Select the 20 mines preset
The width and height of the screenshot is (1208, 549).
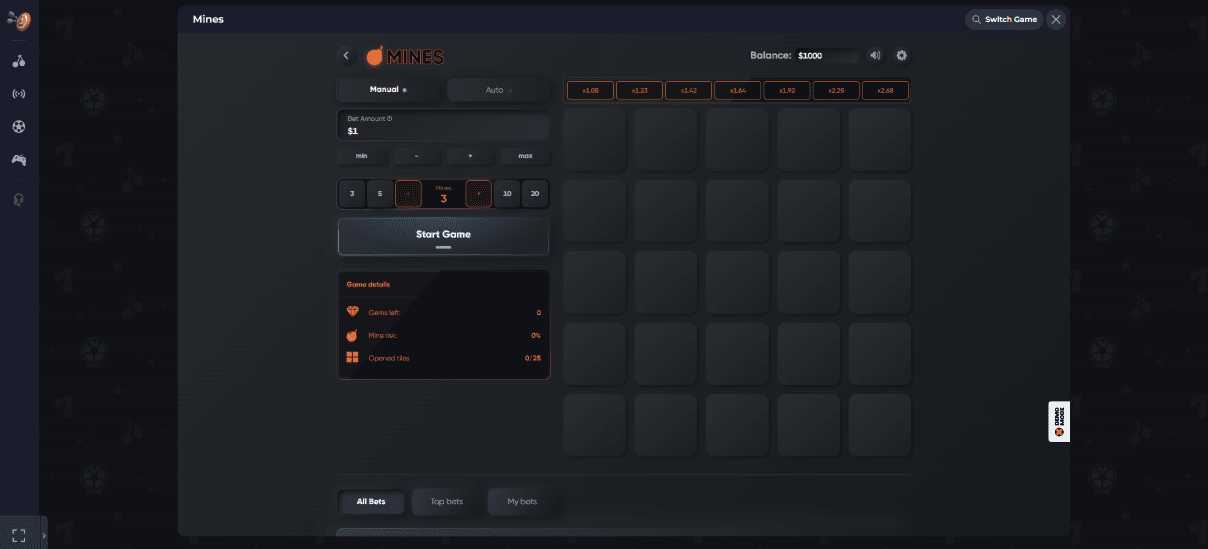535,194
